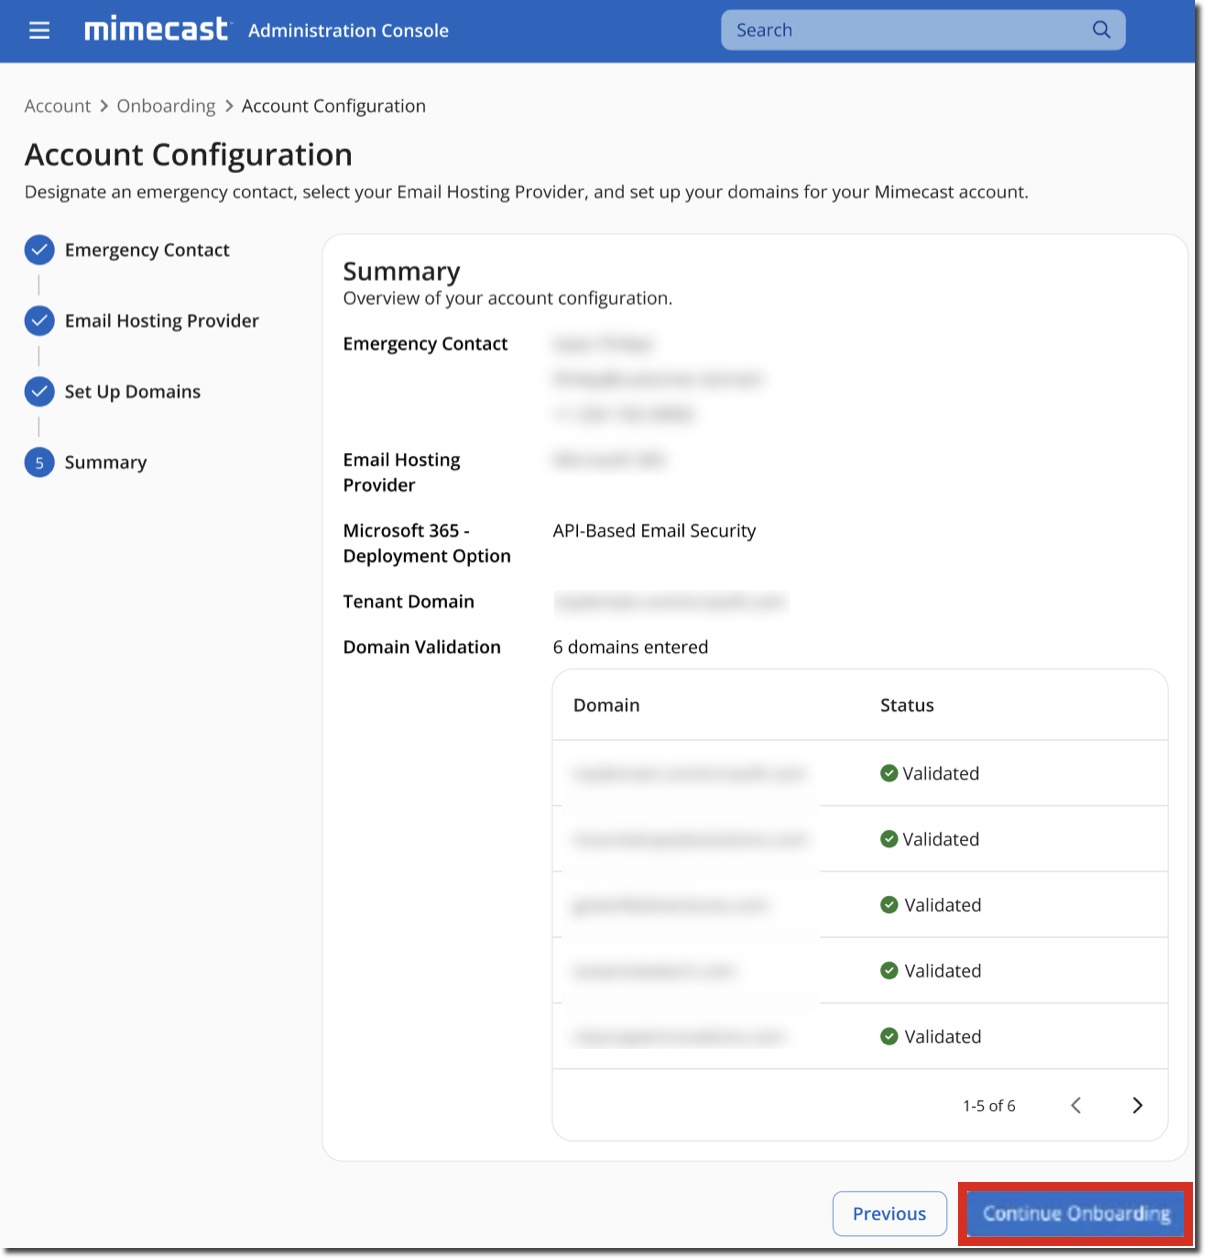The height and width of the screenshot is (1258, 1205).
Task: Go to previous page of domains
Action: (x=1076, y=1105)
